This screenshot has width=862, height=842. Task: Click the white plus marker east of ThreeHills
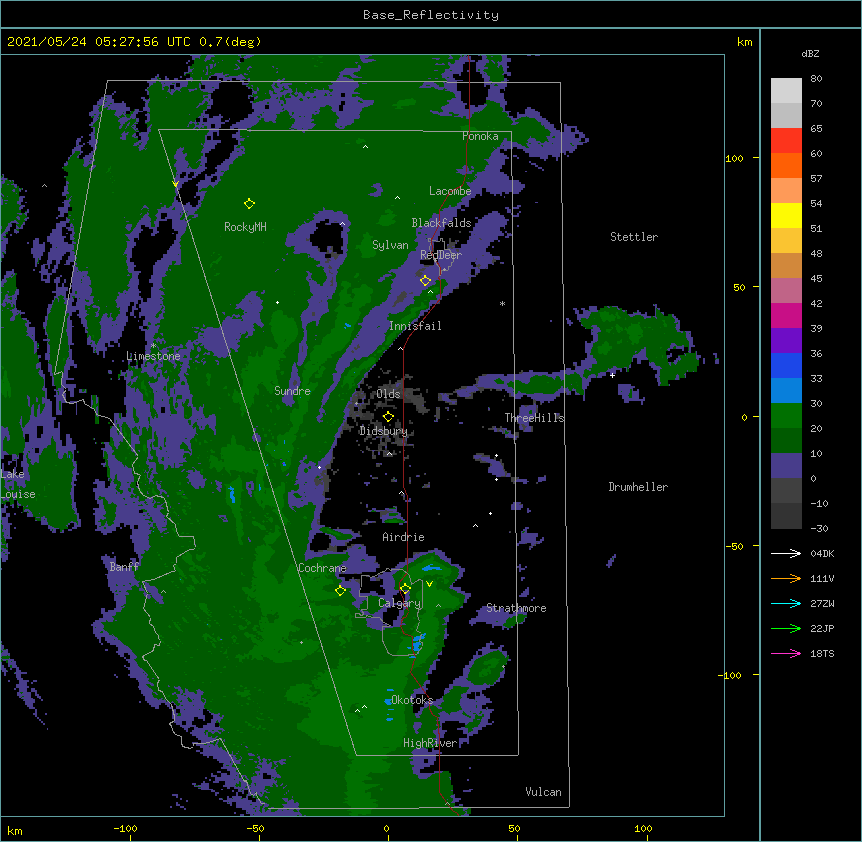[612, 375]
